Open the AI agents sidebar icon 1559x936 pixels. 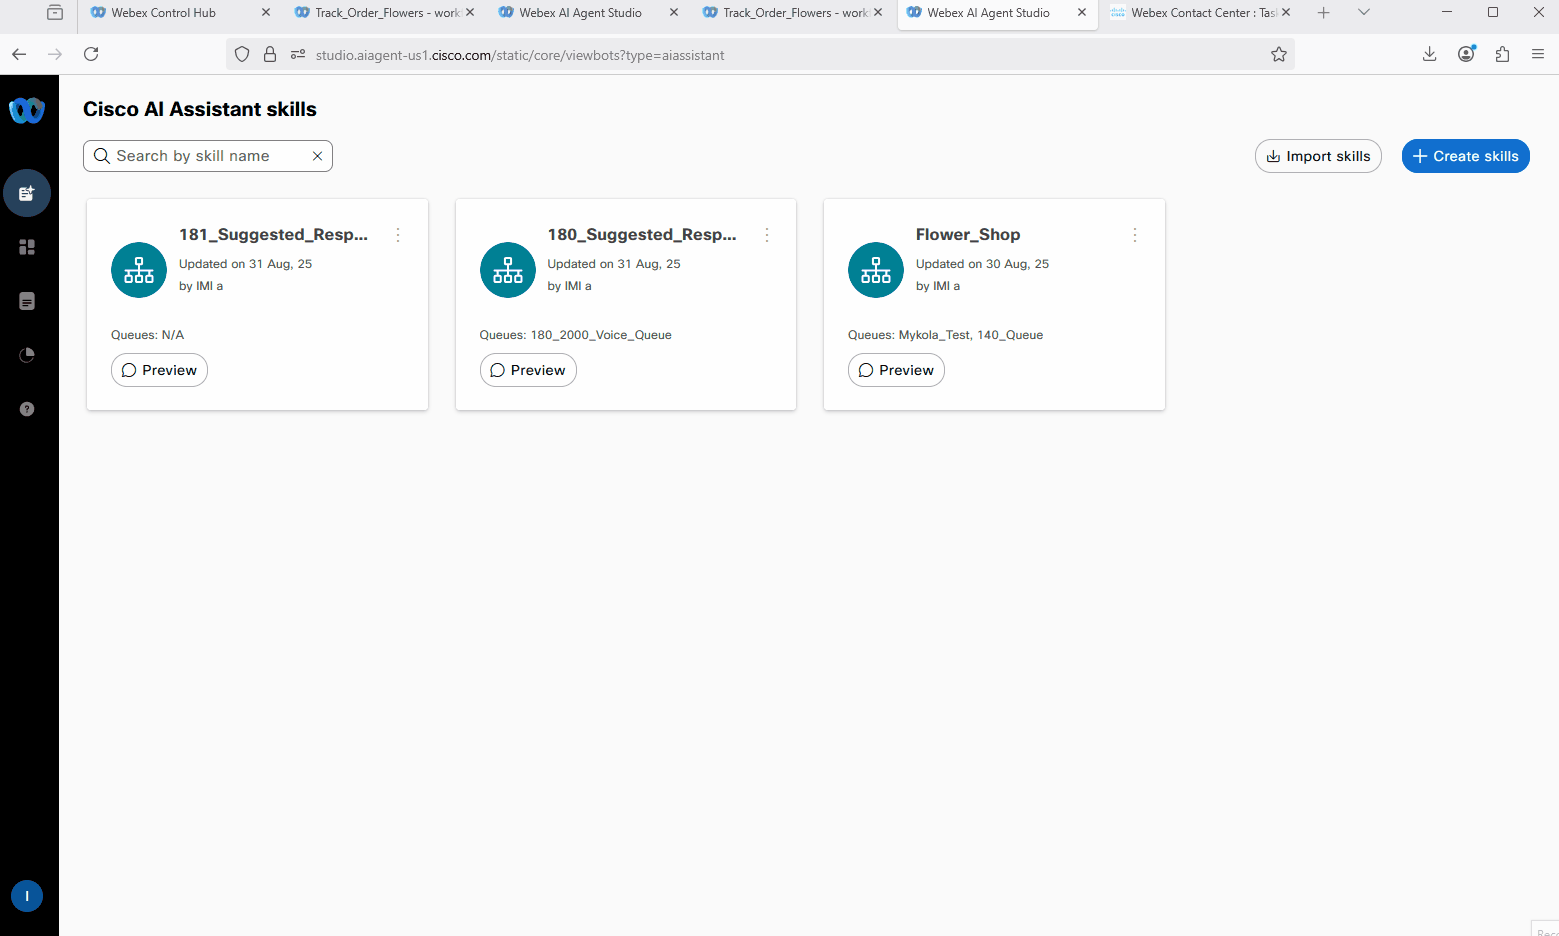pos(27,193)
